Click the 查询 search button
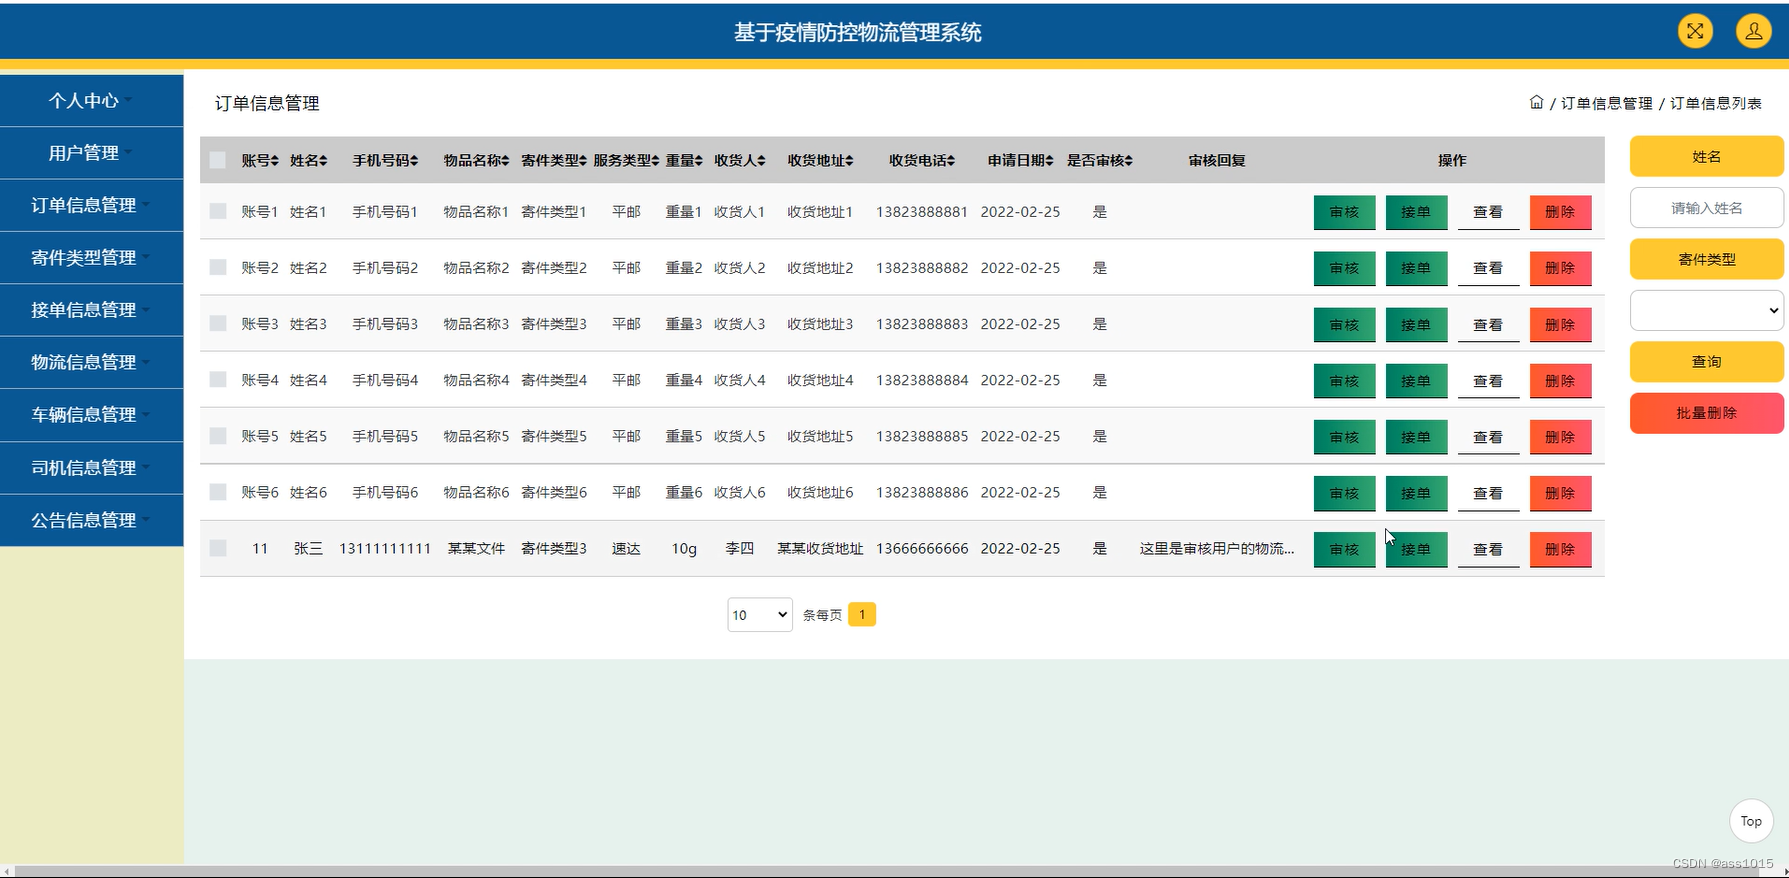This screenshot has width=1789, height=878. pos(1706,361)
